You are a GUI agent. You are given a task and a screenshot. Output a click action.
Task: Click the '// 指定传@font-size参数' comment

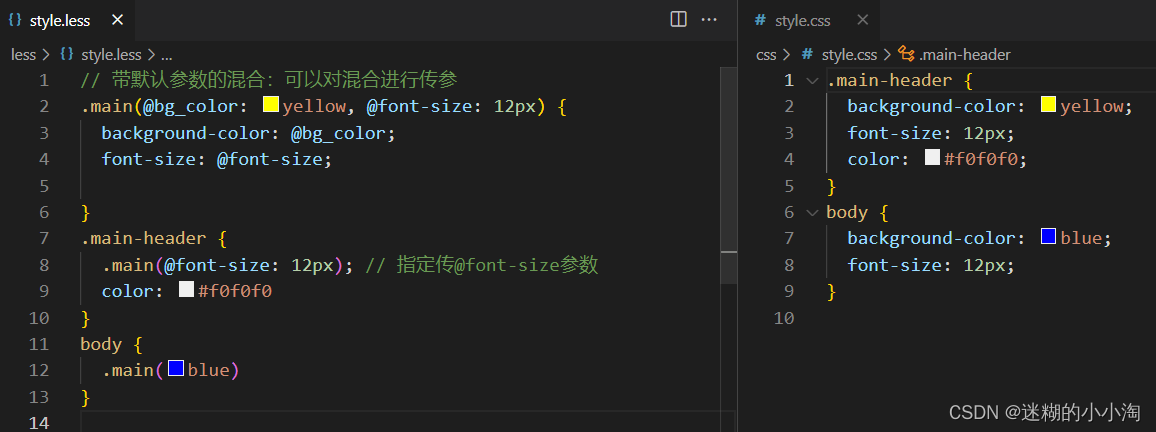481,265
